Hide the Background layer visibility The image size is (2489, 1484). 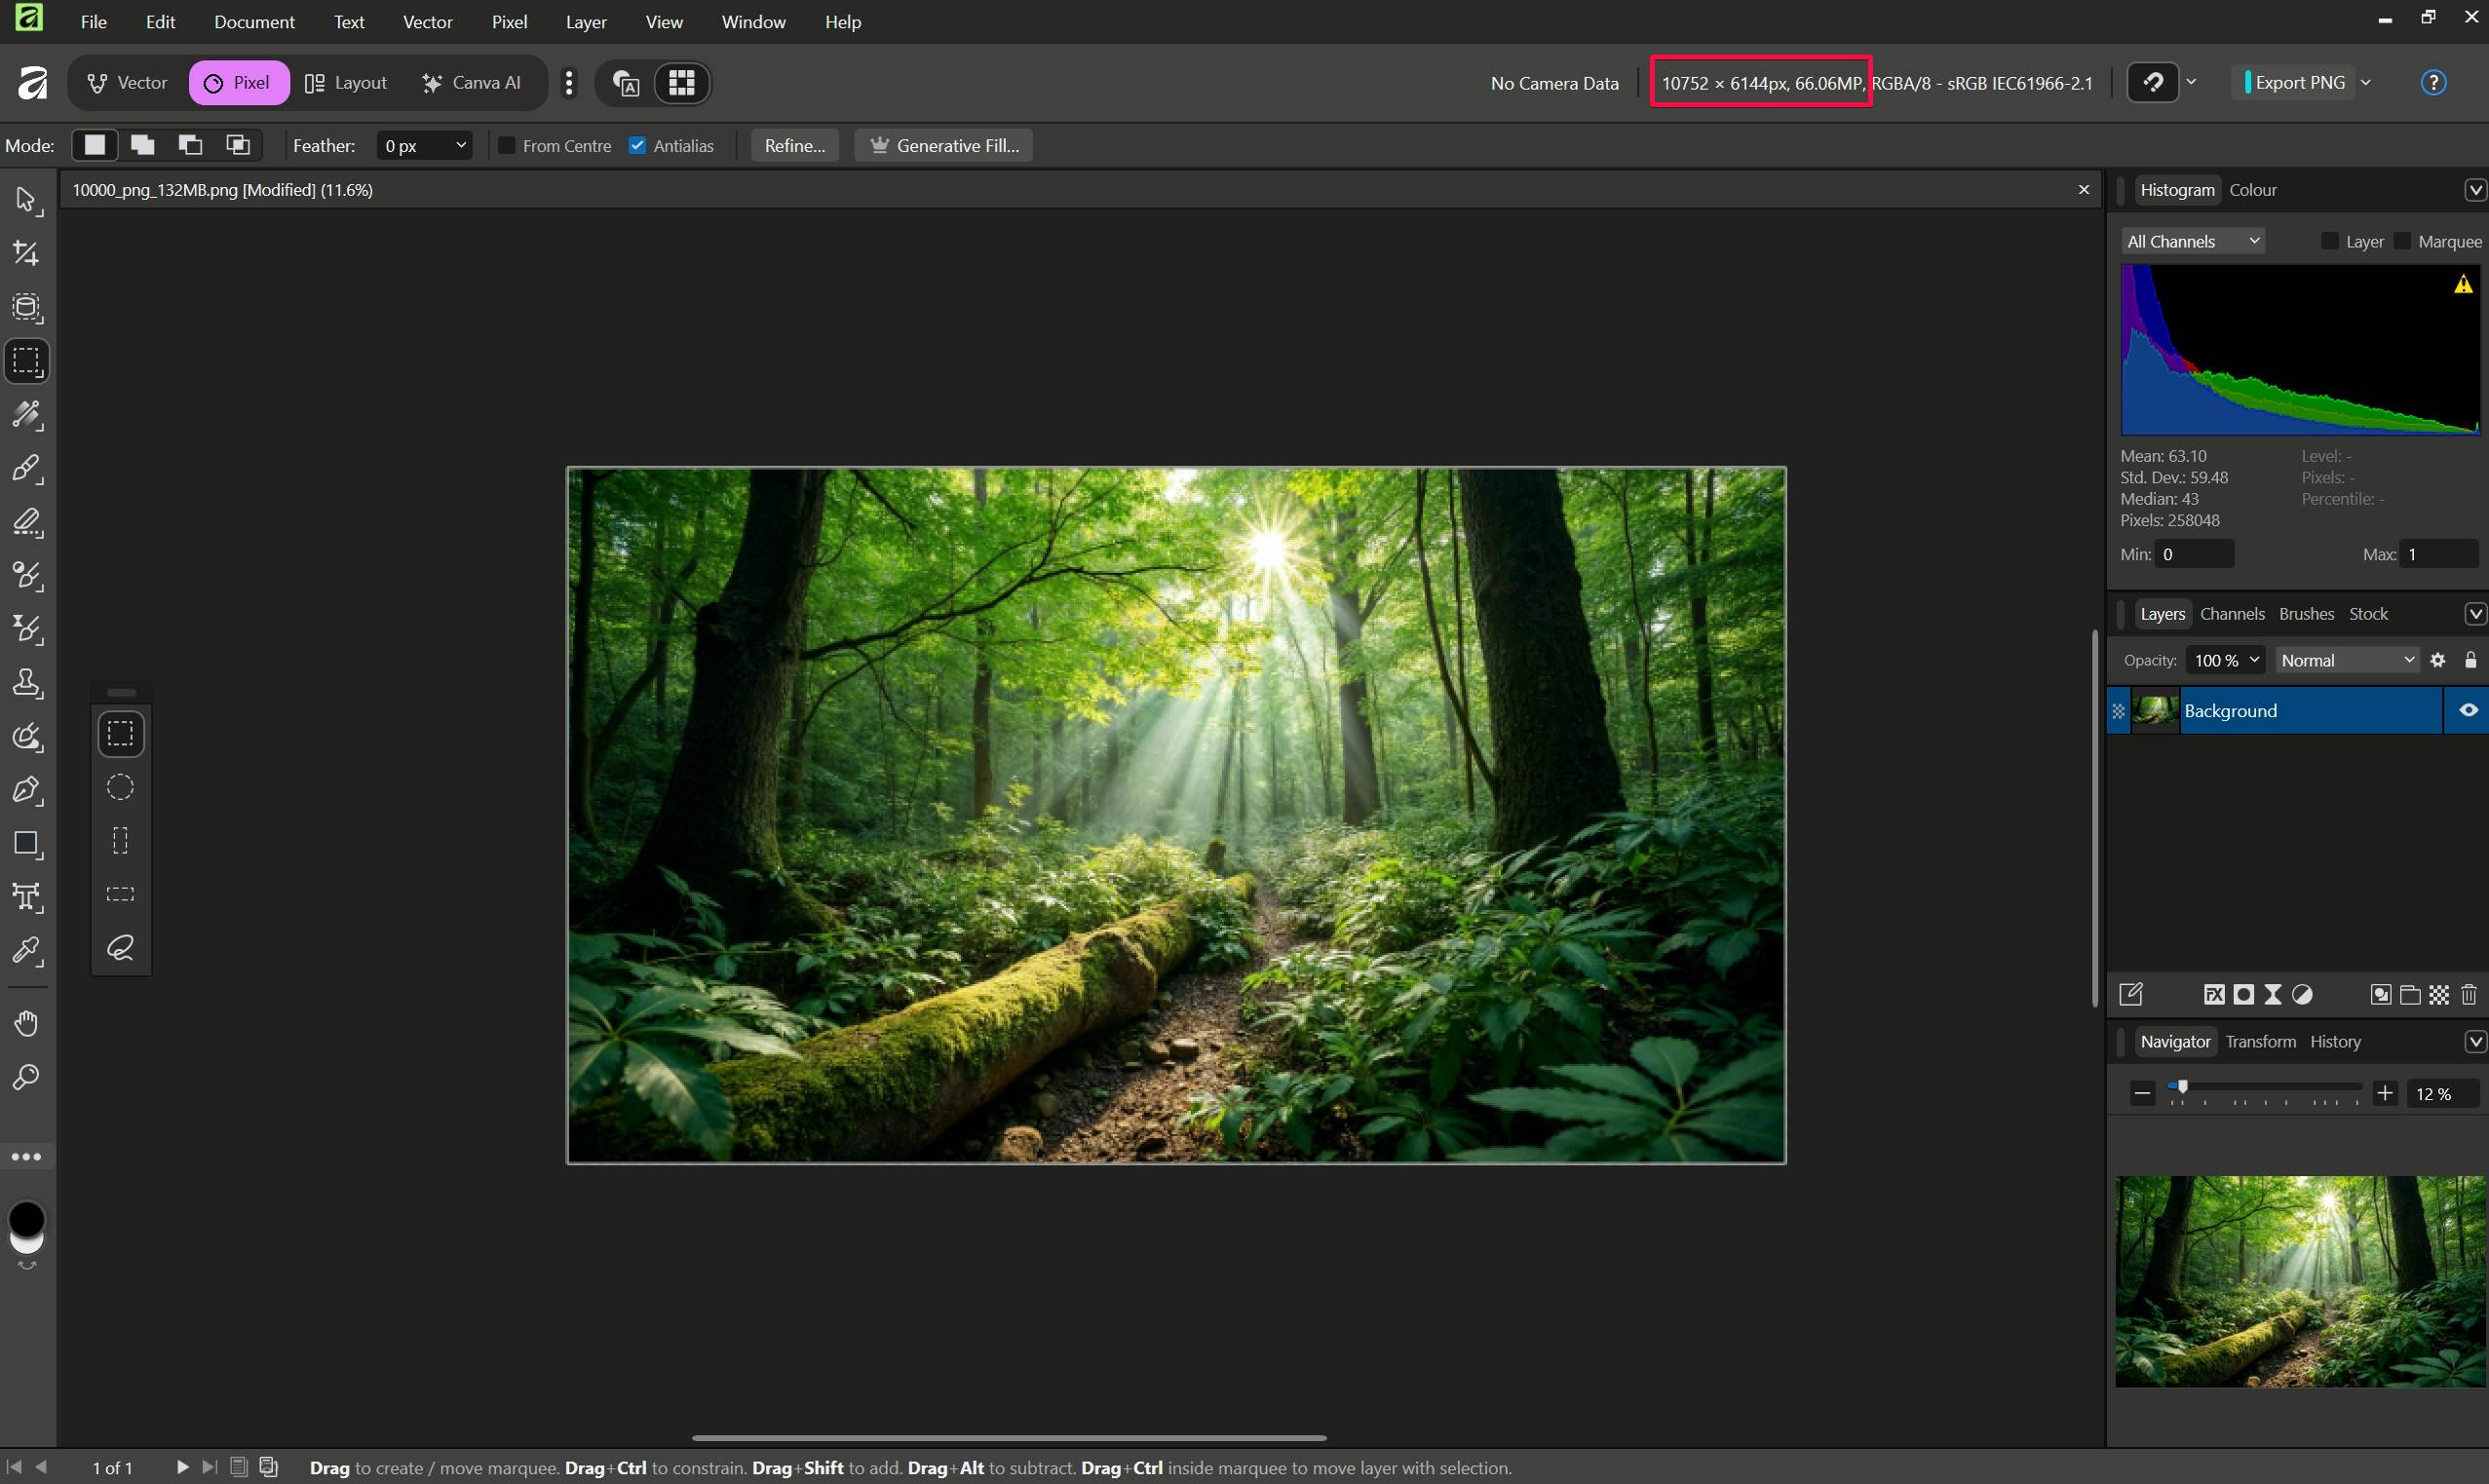2467,710
